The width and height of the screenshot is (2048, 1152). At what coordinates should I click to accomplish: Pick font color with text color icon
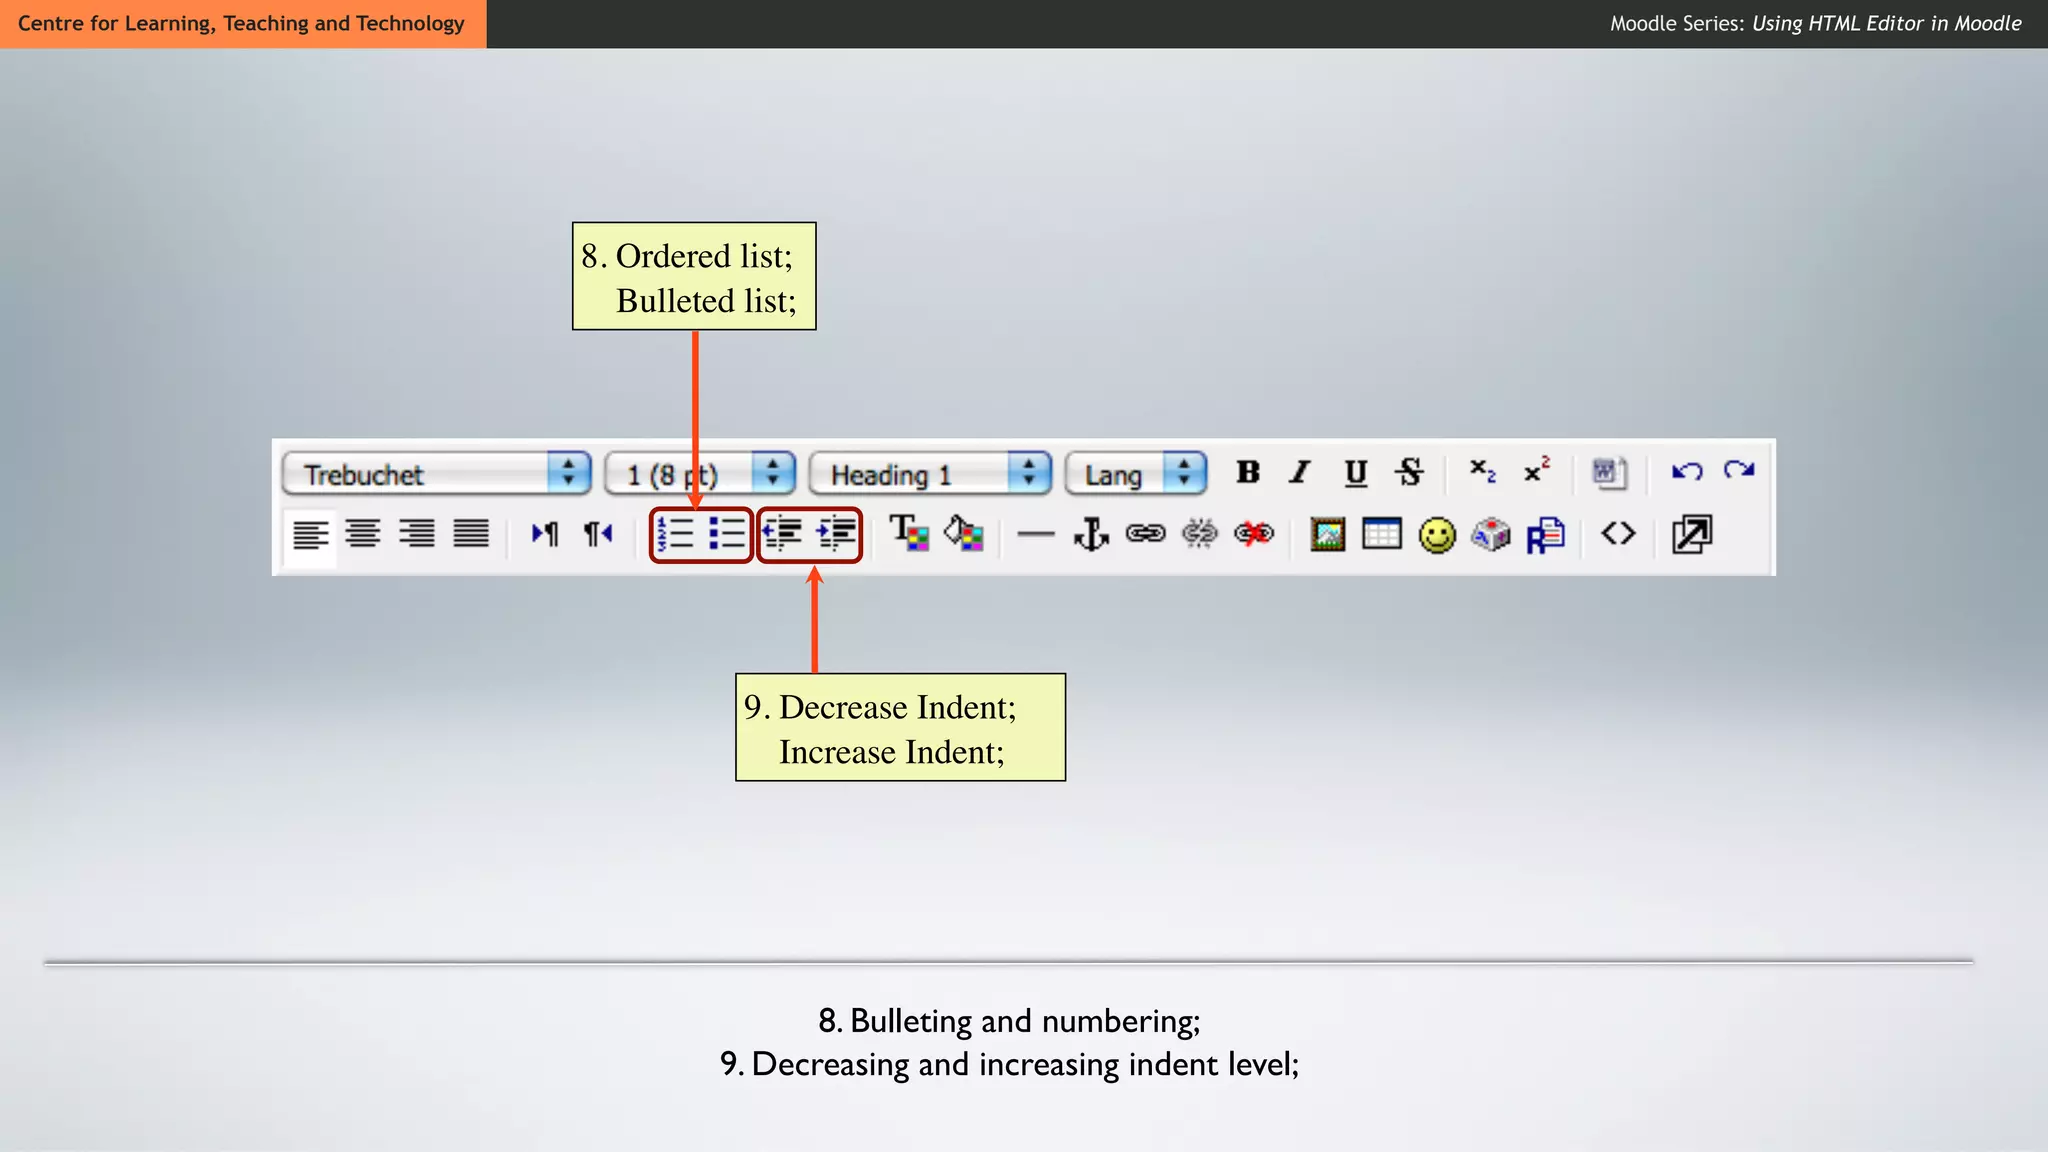(x=909, y=533)
